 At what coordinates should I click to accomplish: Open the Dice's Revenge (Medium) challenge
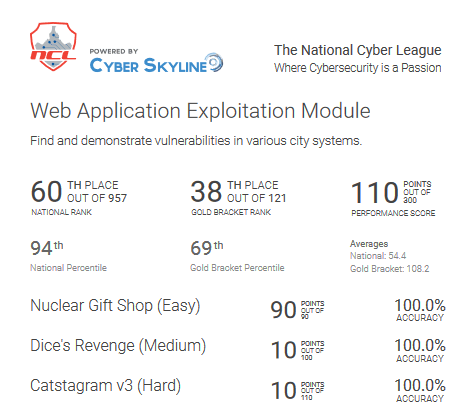point(118,346)
